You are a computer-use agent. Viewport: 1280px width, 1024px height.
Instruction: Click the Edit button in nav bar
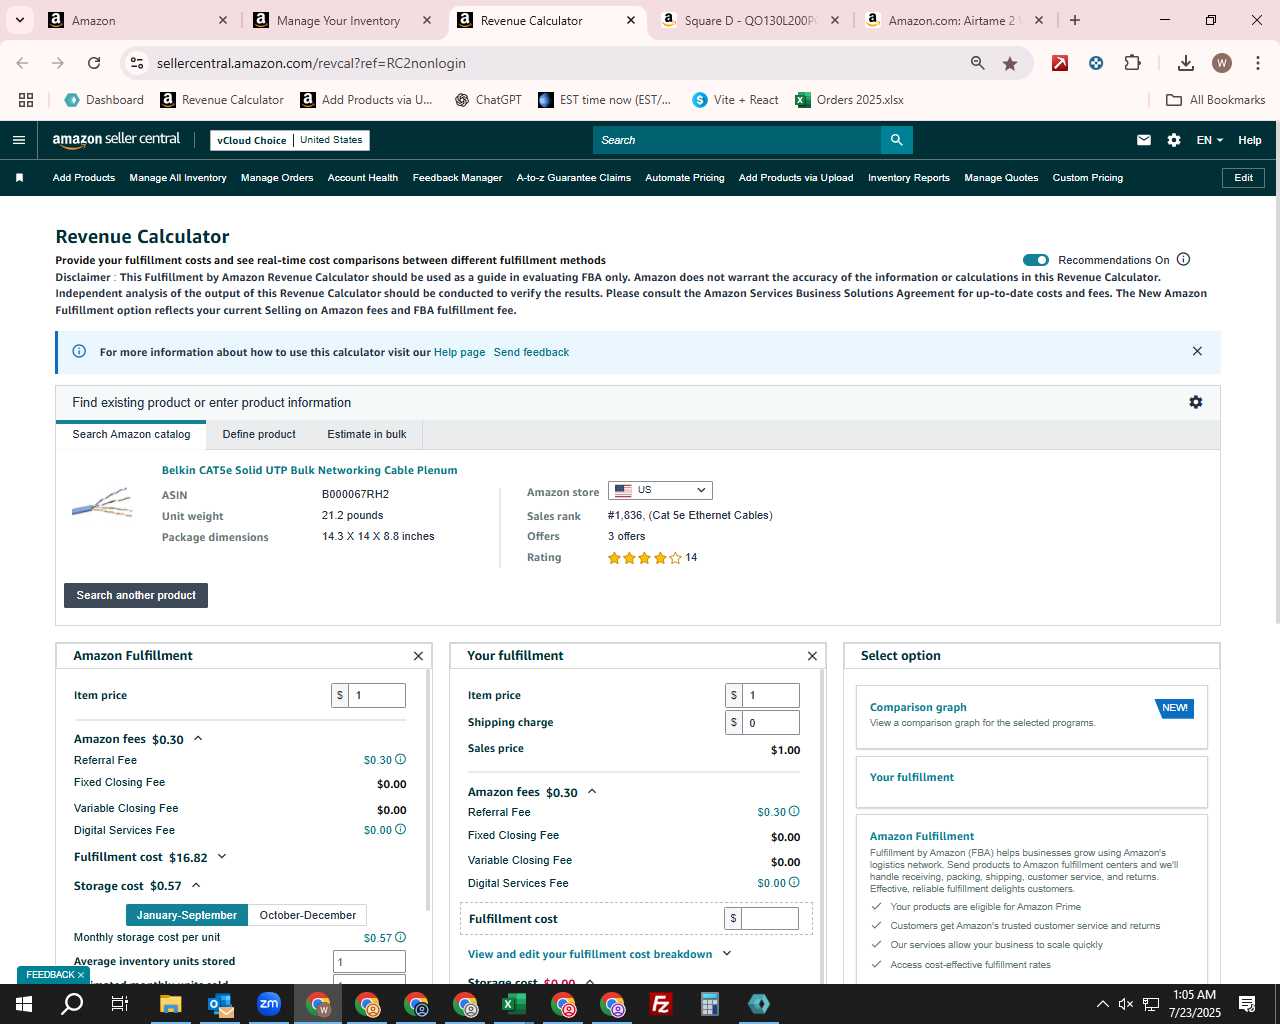(x=1244, y=178)
